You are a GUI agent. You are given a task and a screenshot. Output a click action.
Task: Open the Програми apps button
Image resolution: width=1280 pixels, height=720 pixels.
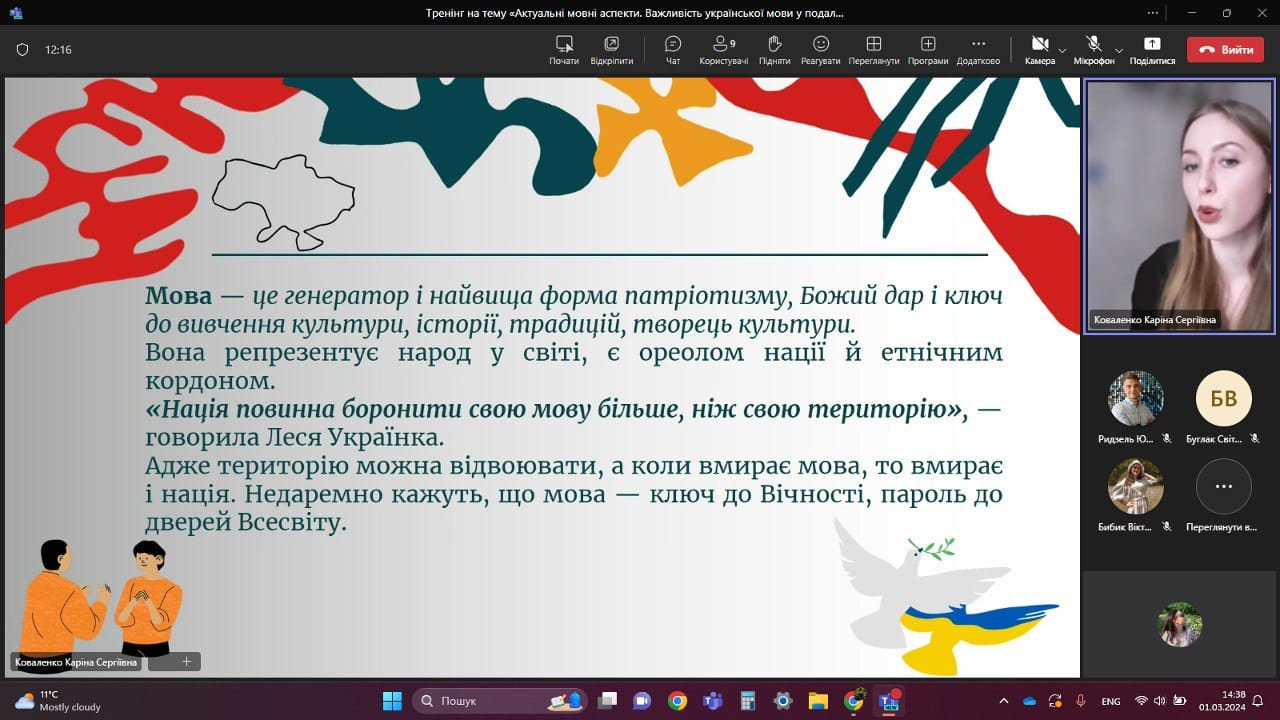[928, 49]
